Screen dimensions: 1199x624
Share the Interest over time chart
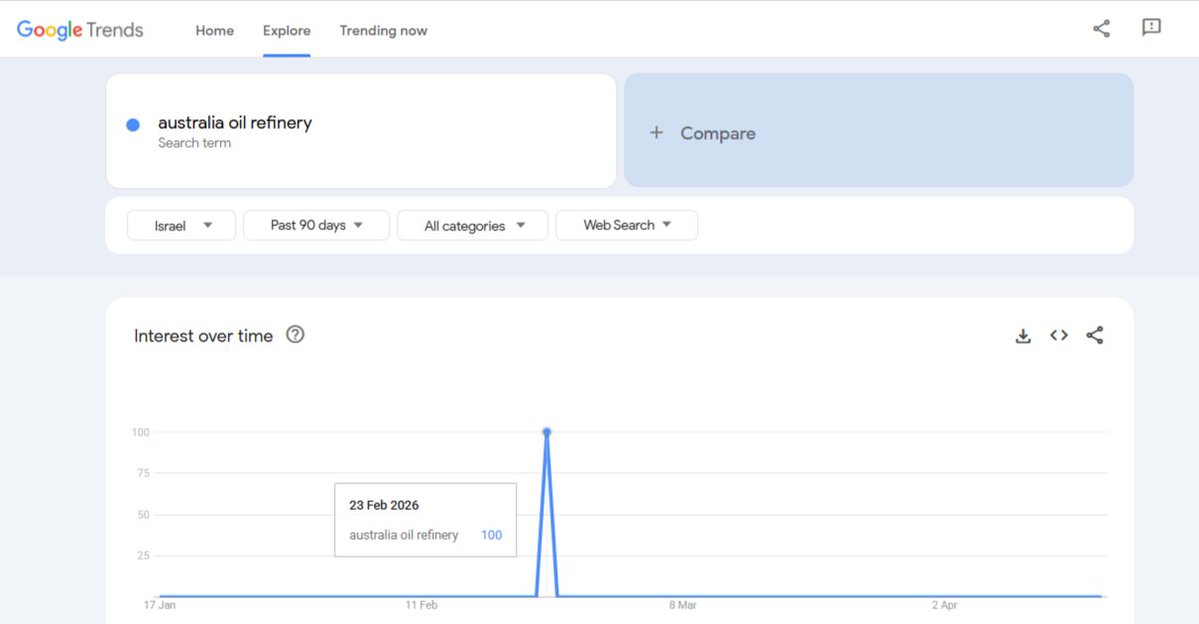coord(1095,335)
